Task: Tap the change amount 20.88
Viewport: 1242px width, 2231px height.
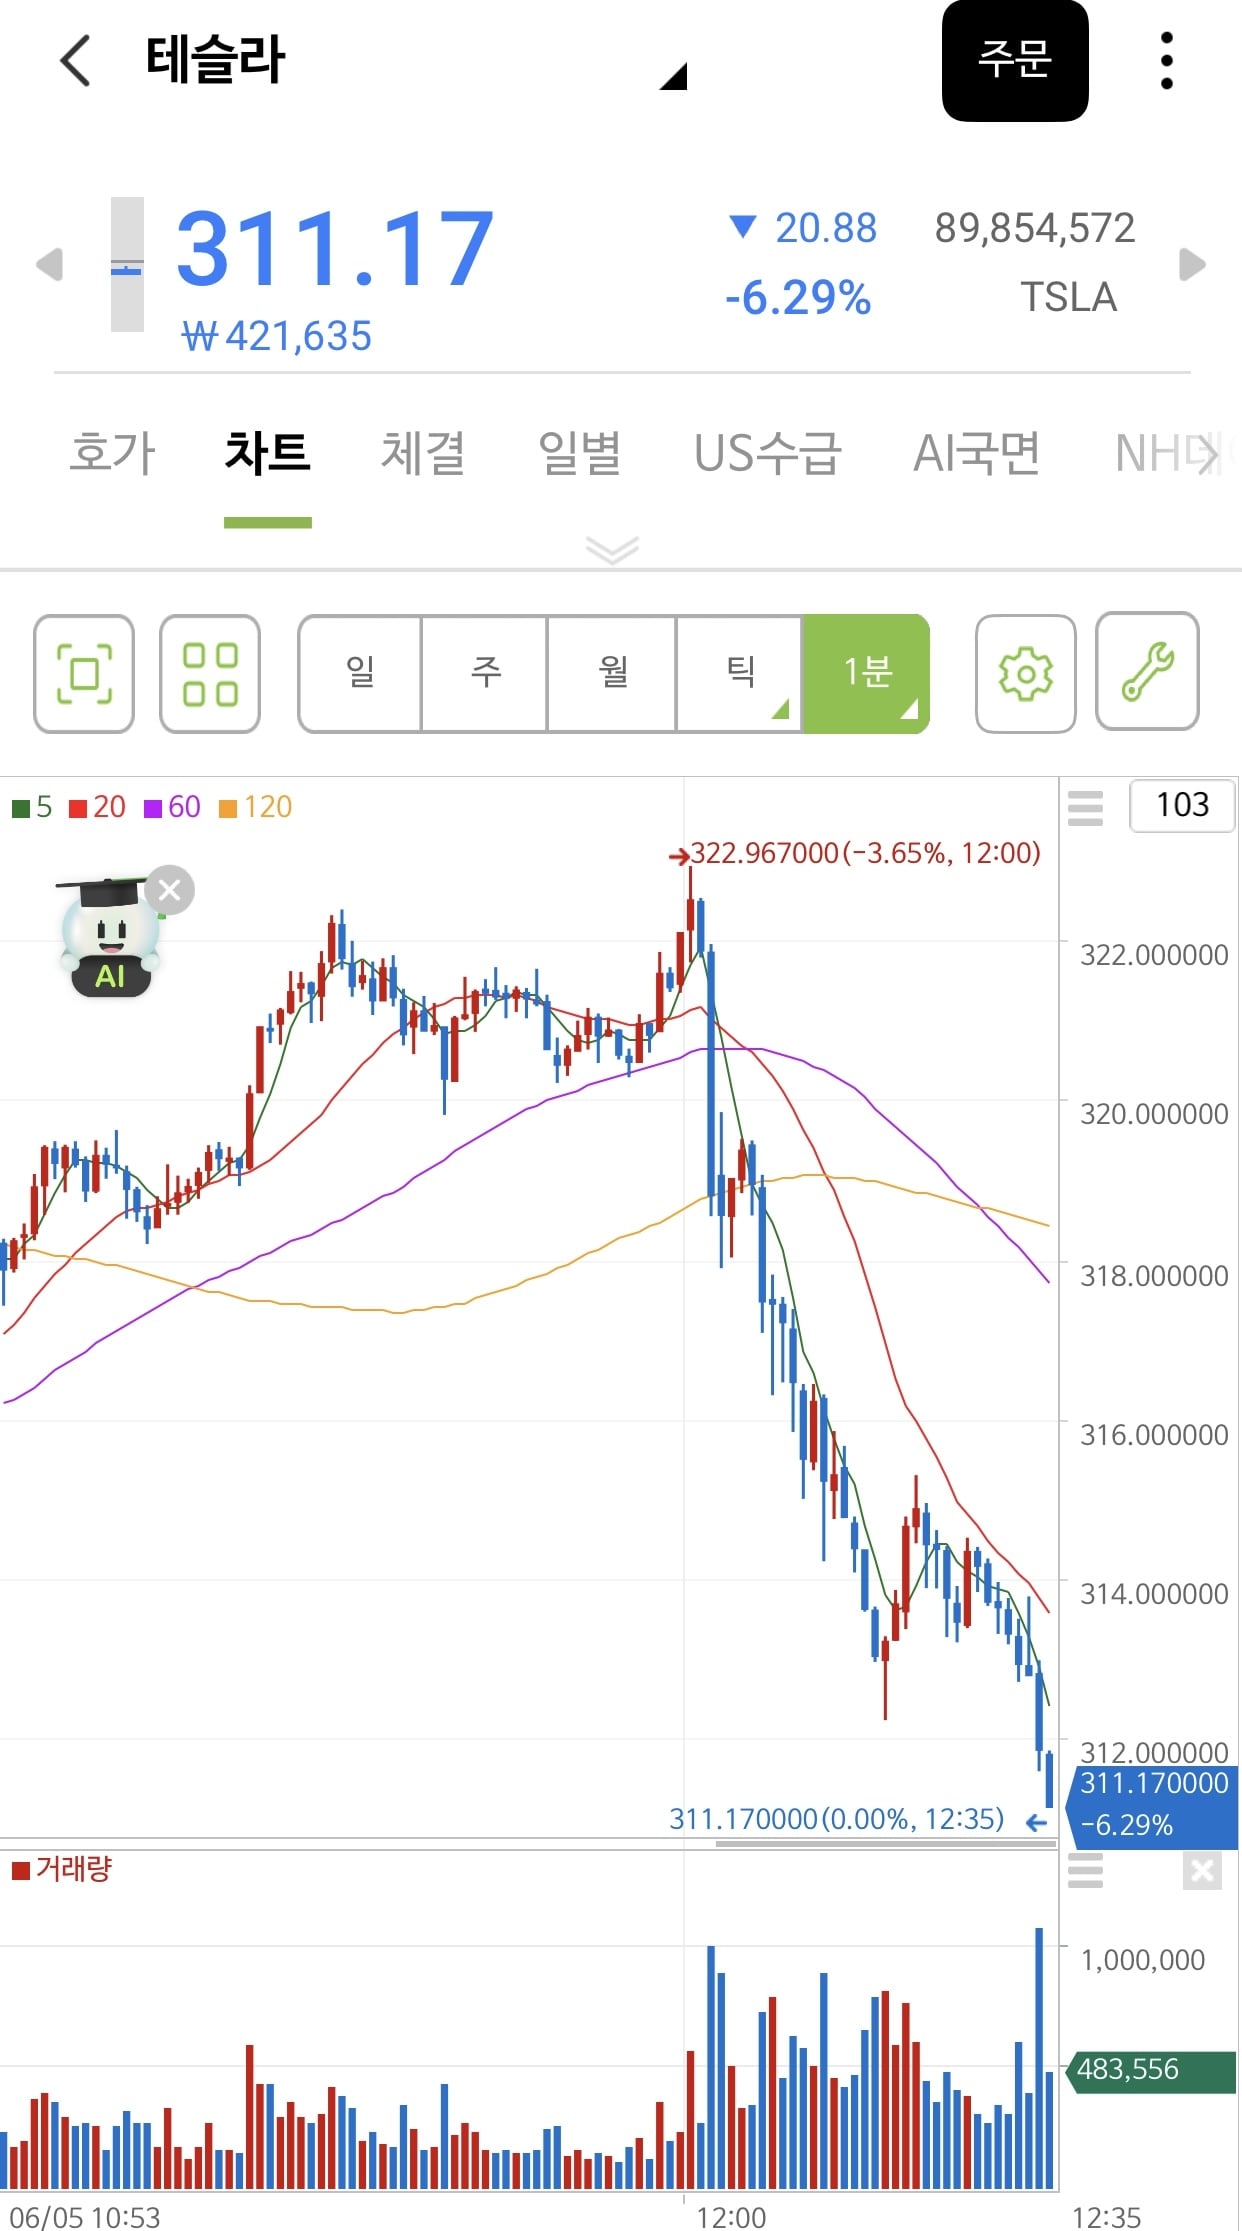Action: pos(826,229)
